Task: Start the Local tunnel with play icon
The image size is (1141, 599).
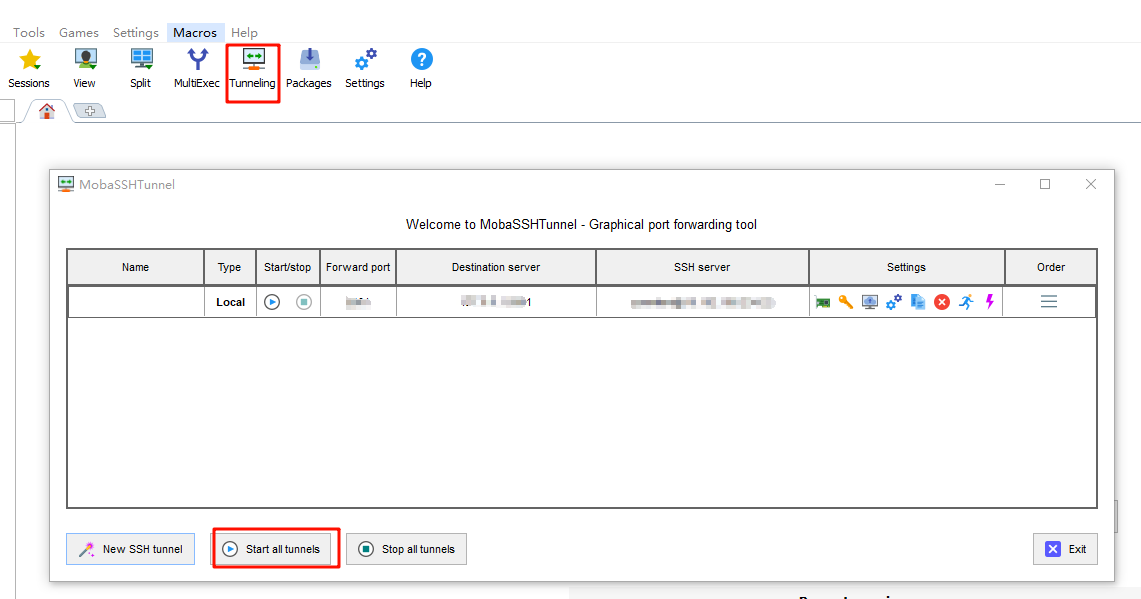Action: [272, 302]
